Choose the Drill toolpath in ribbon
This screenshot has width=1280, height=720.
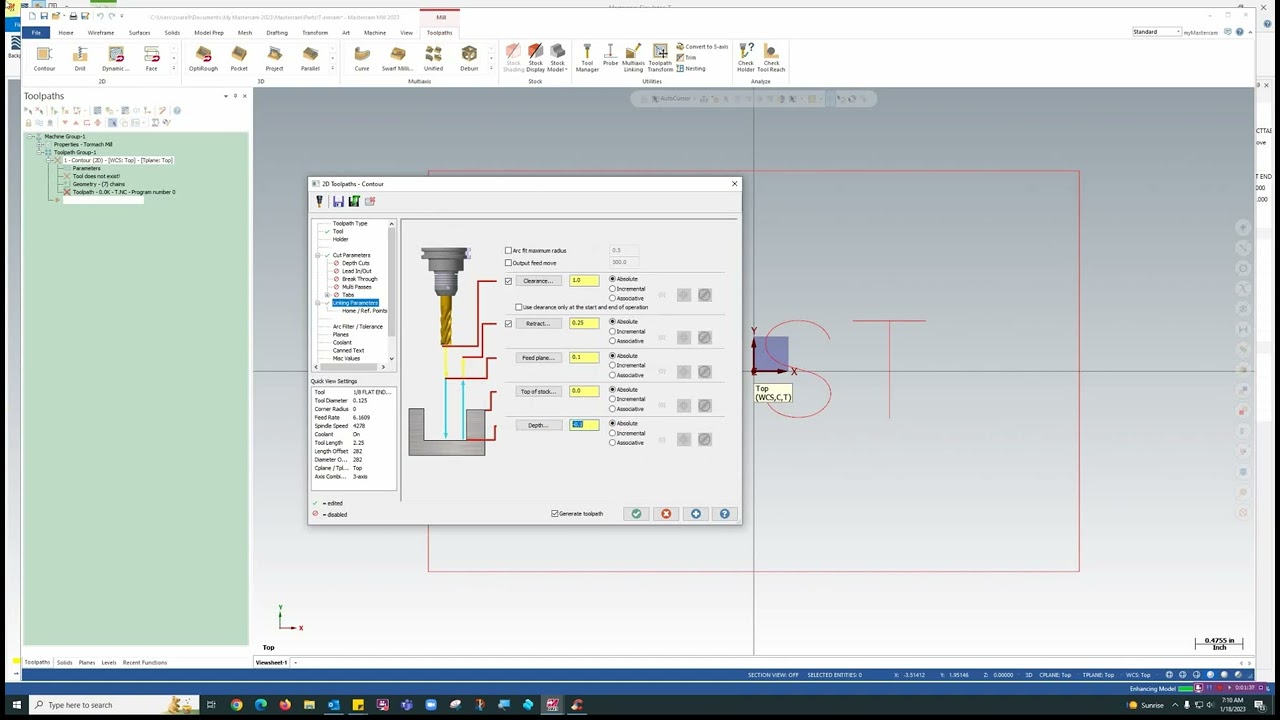pos(80,58)
